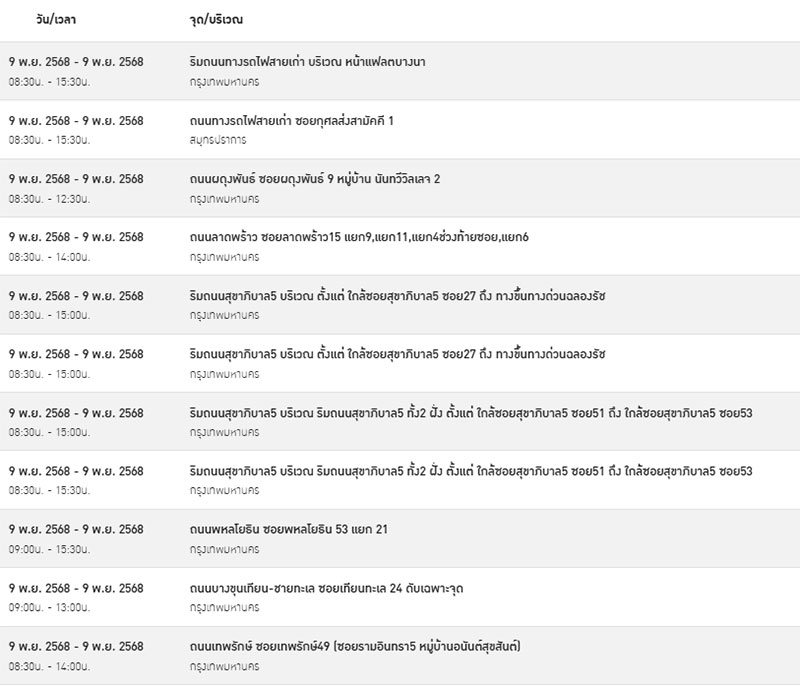Select the ถนนผดุงพันธ์ นันทวีวิลเลจ 2 entry

(315, 179)
